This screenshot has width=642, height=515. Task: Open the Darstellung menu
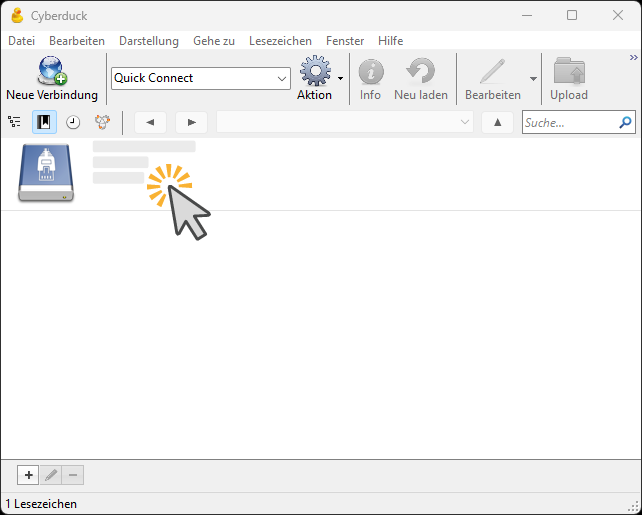click(x=149, y=41)
